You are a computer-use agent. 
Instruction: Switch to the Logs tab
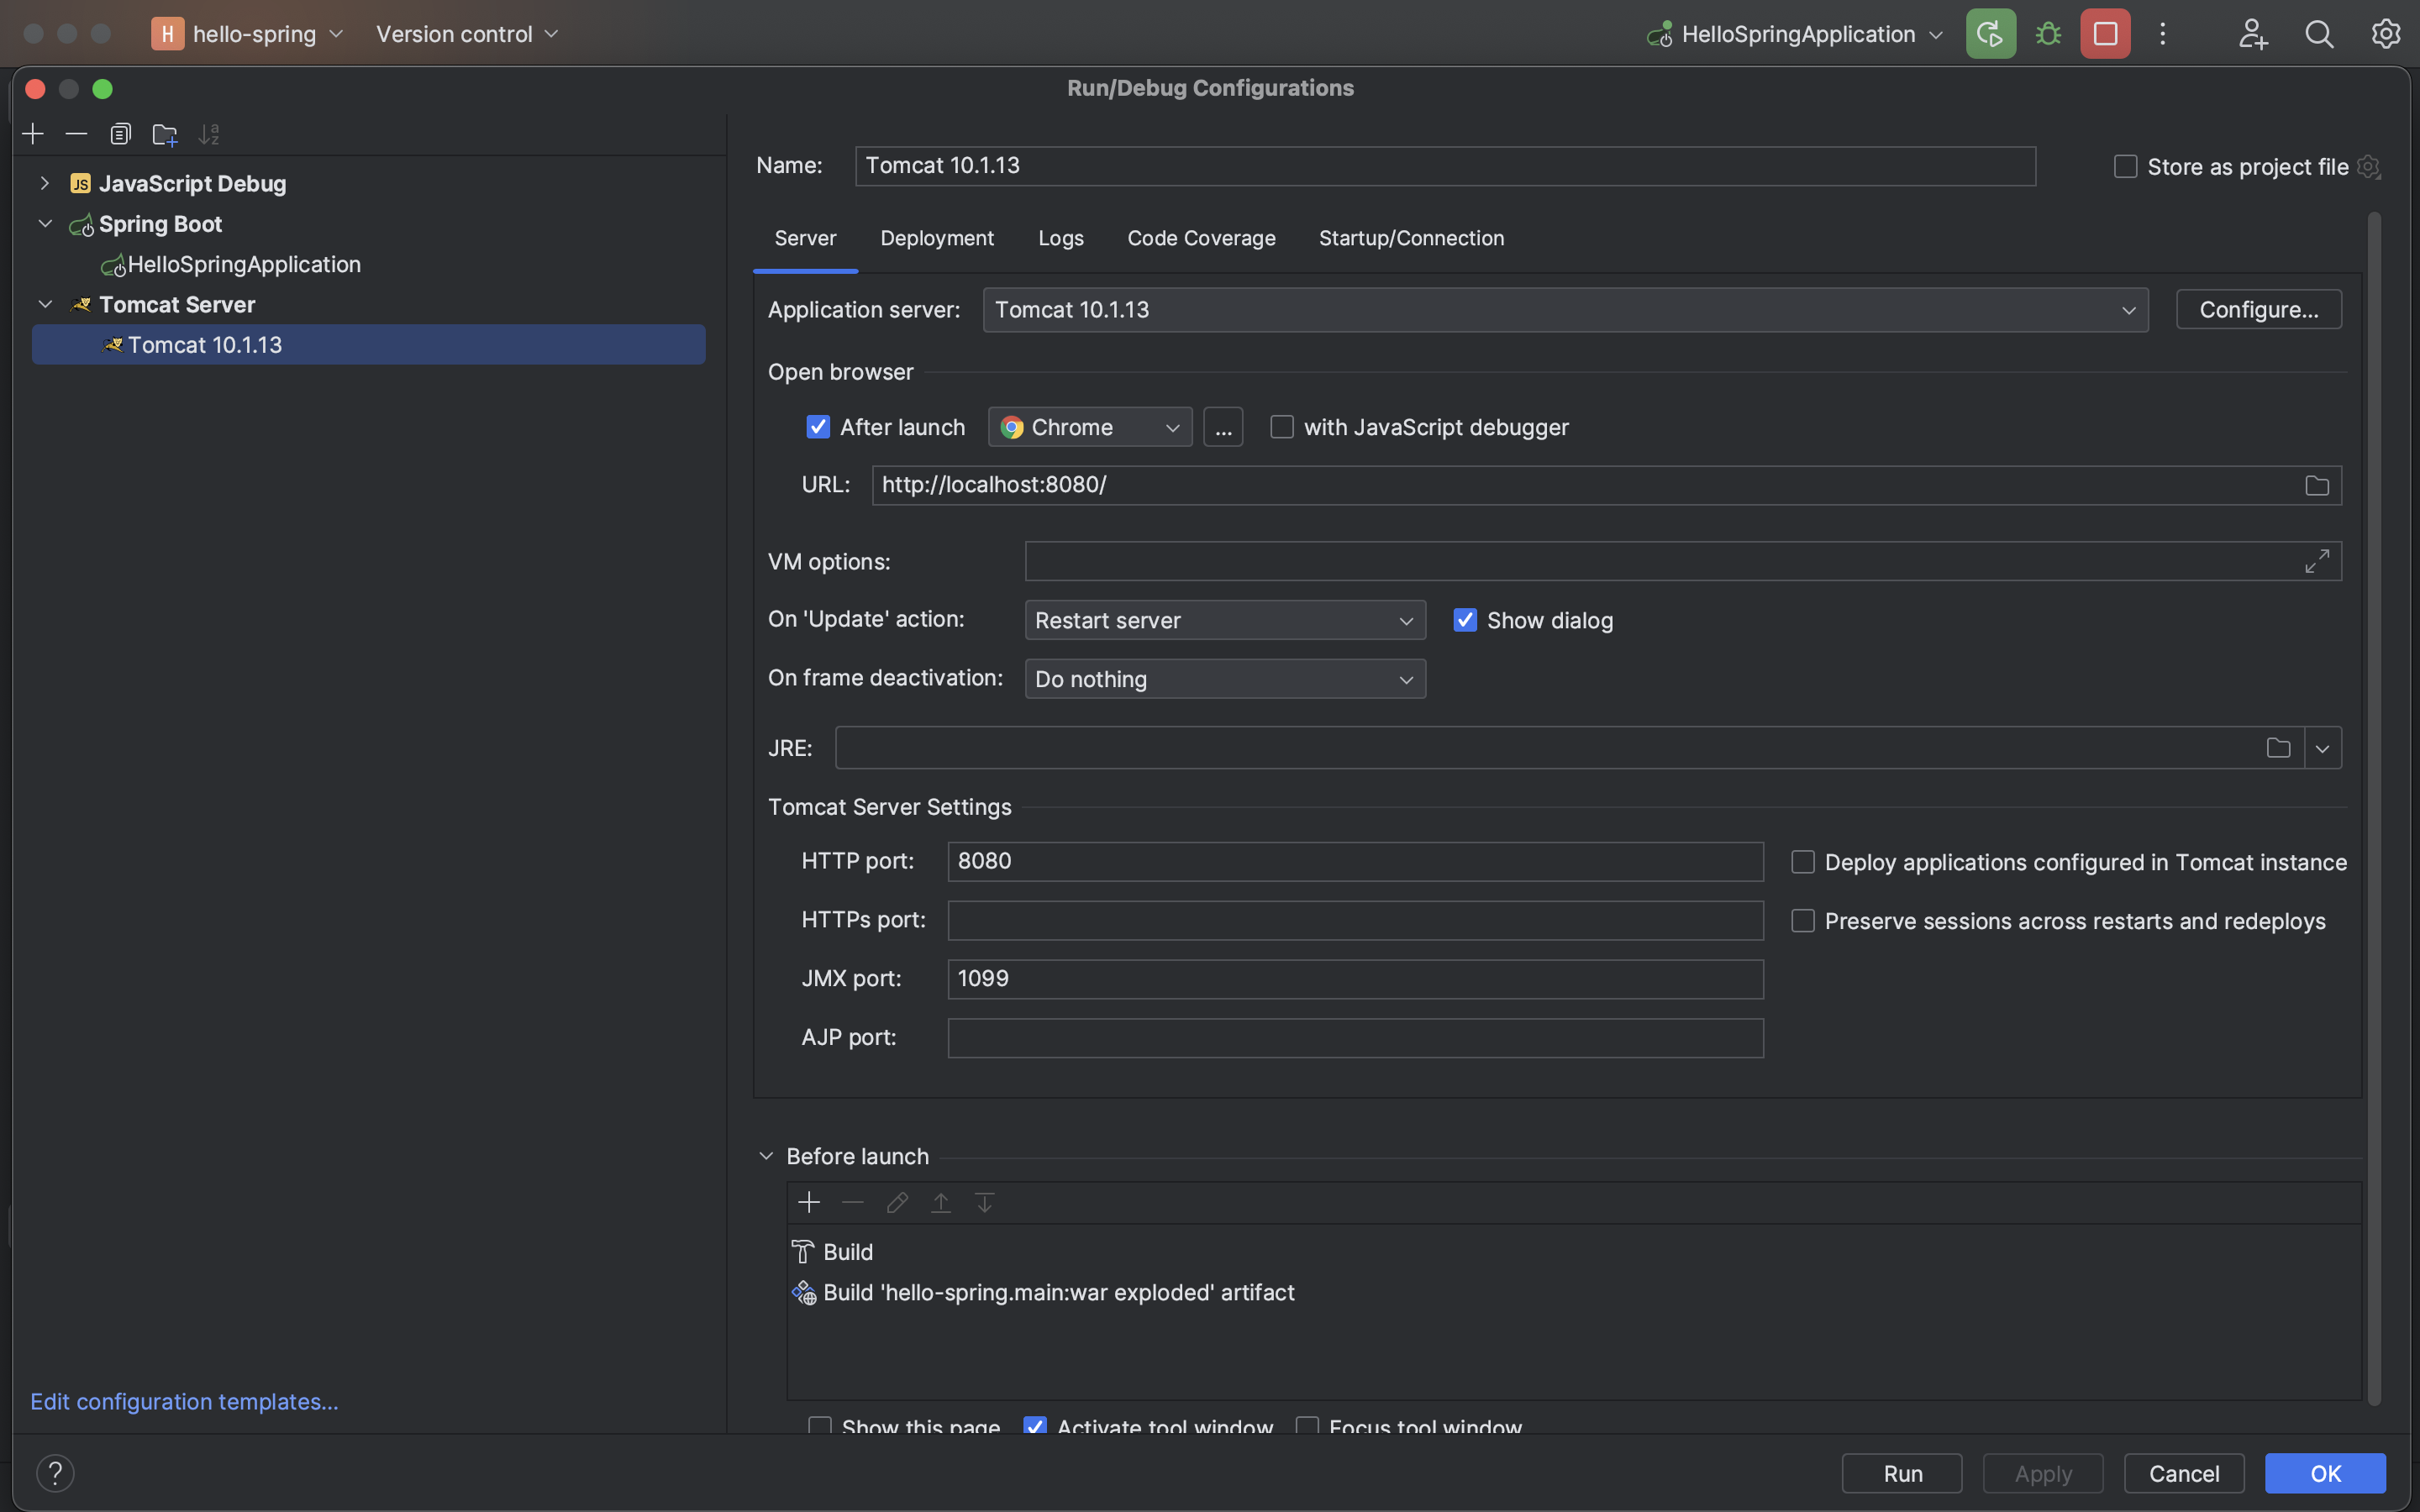point(1061,238)
